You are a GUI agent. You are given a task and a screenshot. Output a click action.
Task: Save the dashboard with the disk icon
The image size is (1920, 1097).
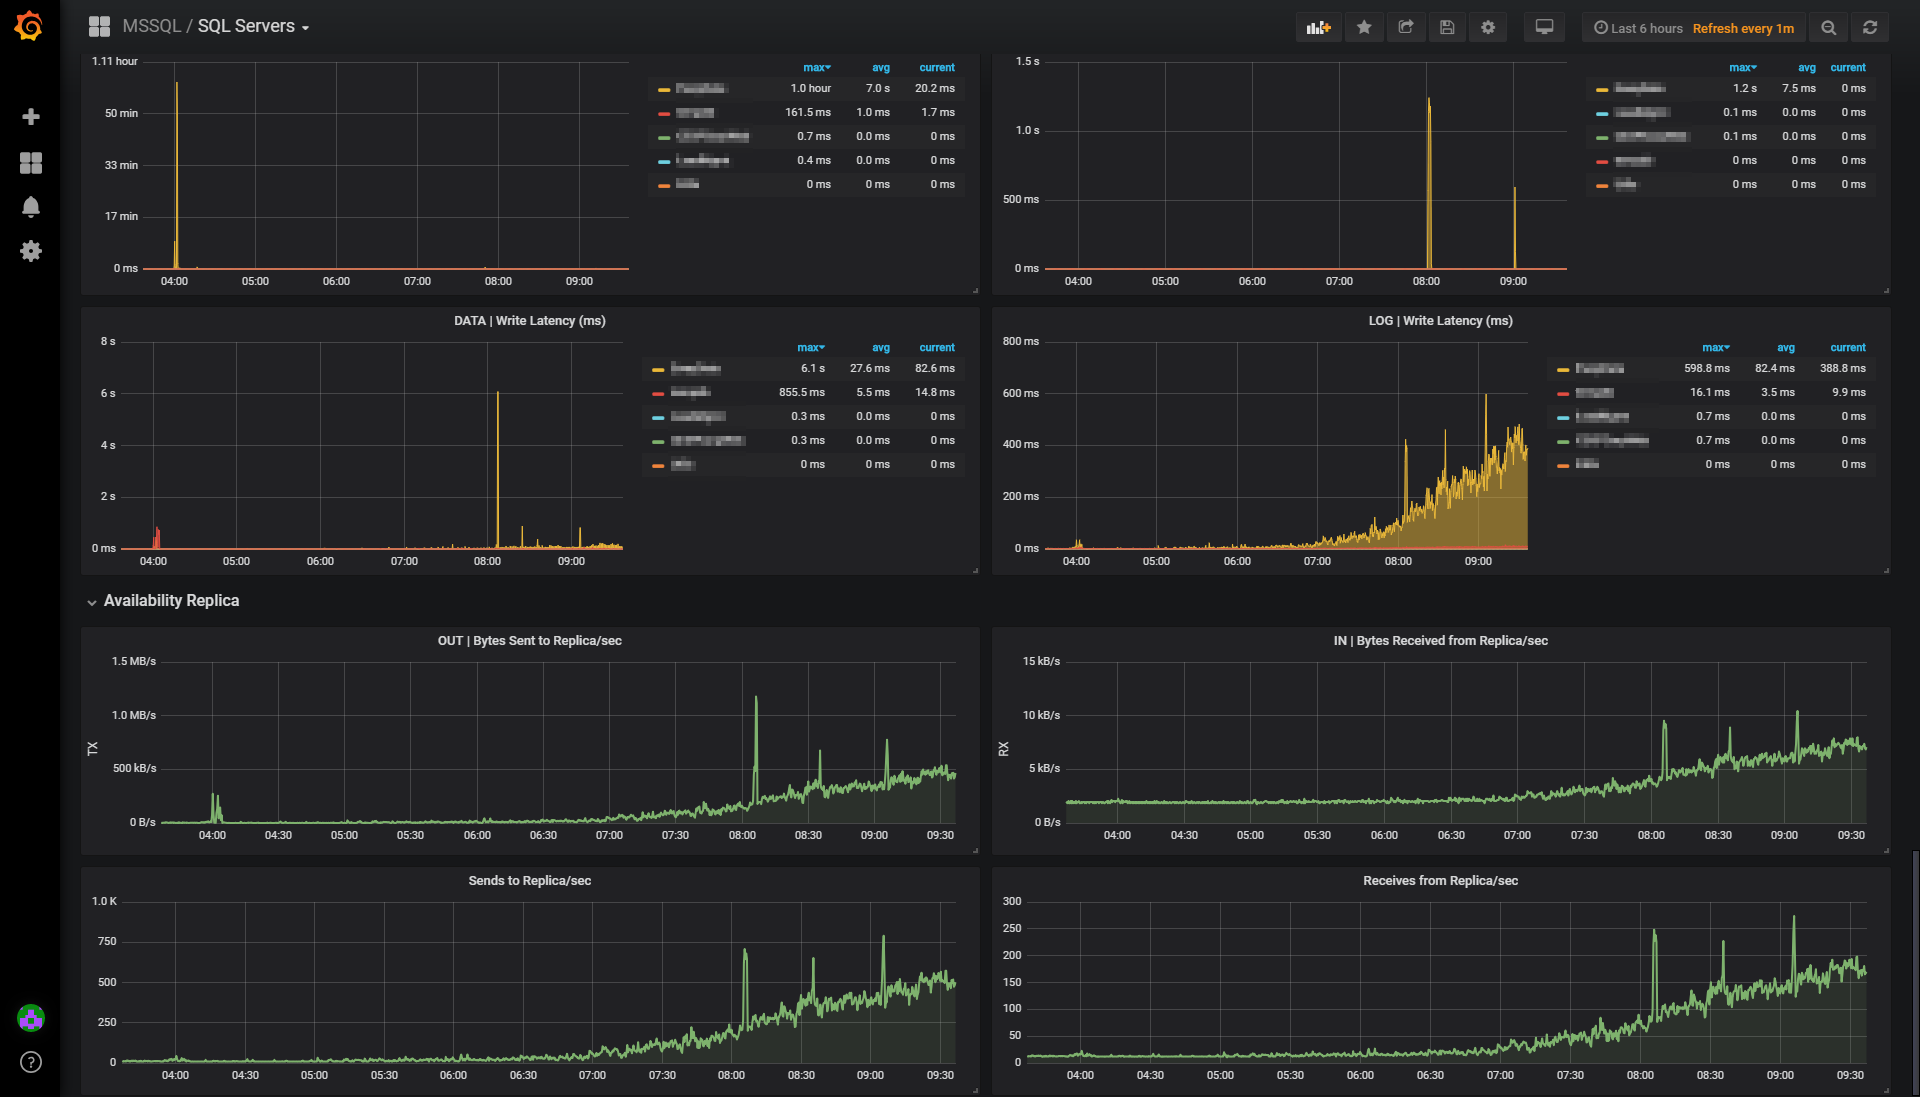coord(1447,28)
